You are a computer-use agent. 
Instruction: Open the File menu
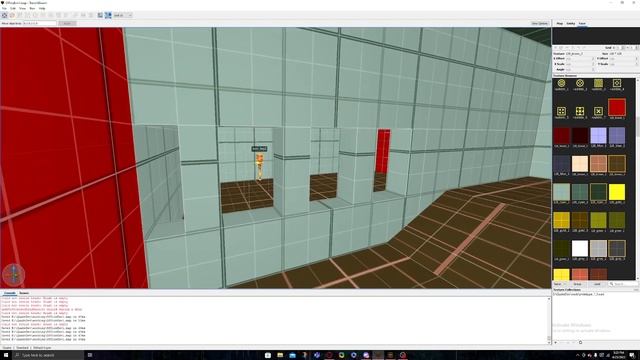pos(4,8)
